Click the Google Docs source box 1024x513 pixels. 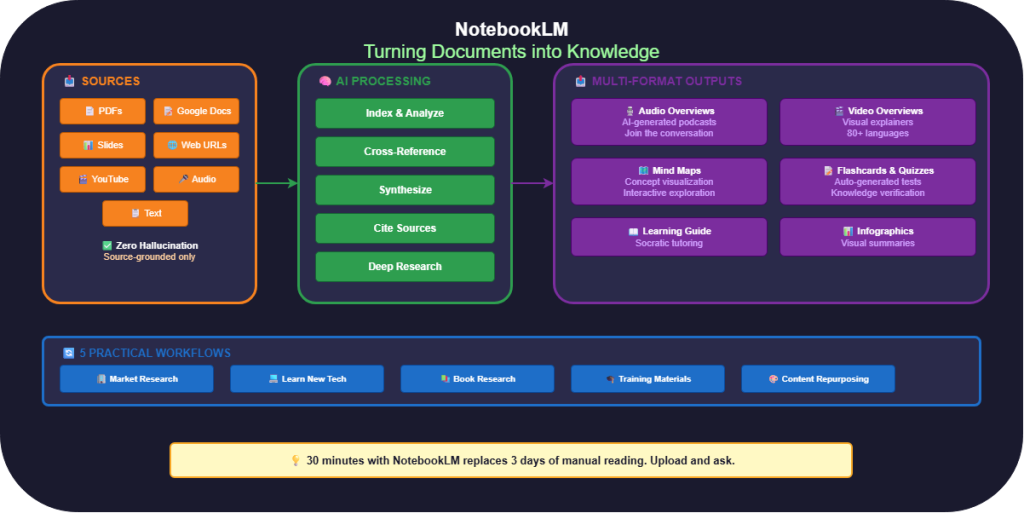196,111
